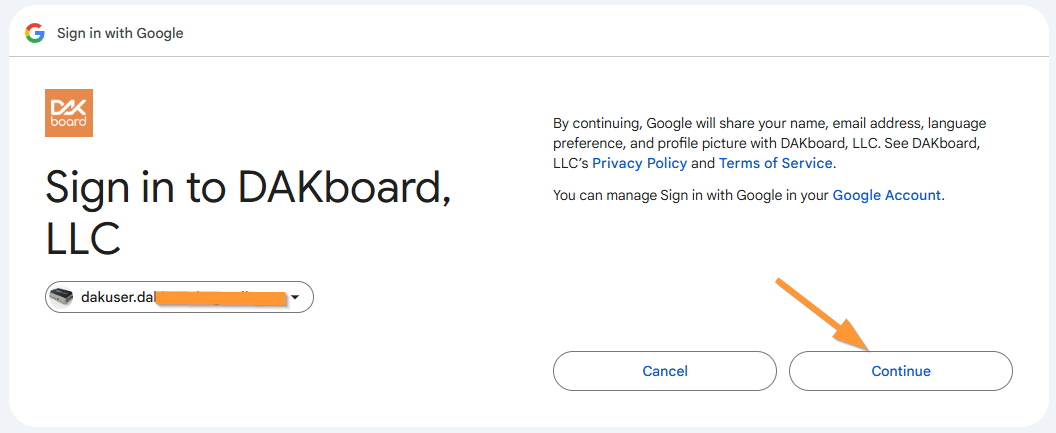Viewport: 1056px width, 433px height.
Task: Click the account avatar picture in selector
Action: click(61, 297)
